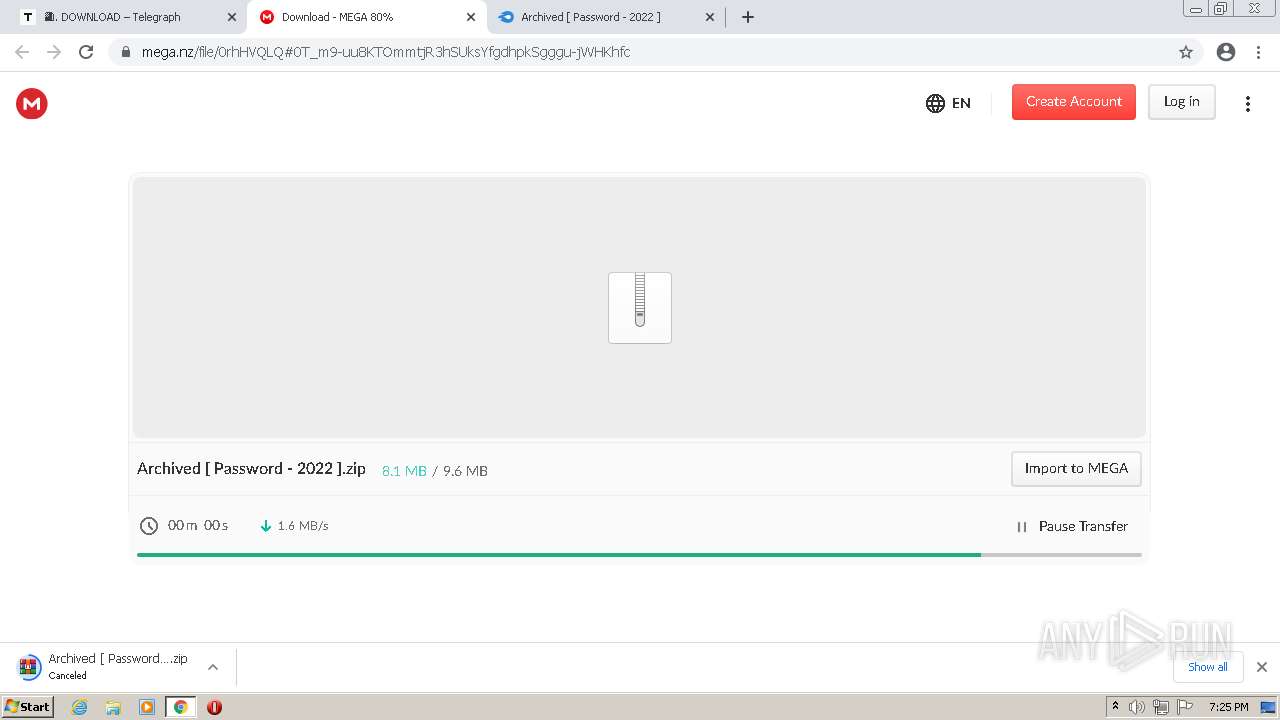
Task: Open the Chrome profile account icon
Action: pos(1226,52)
